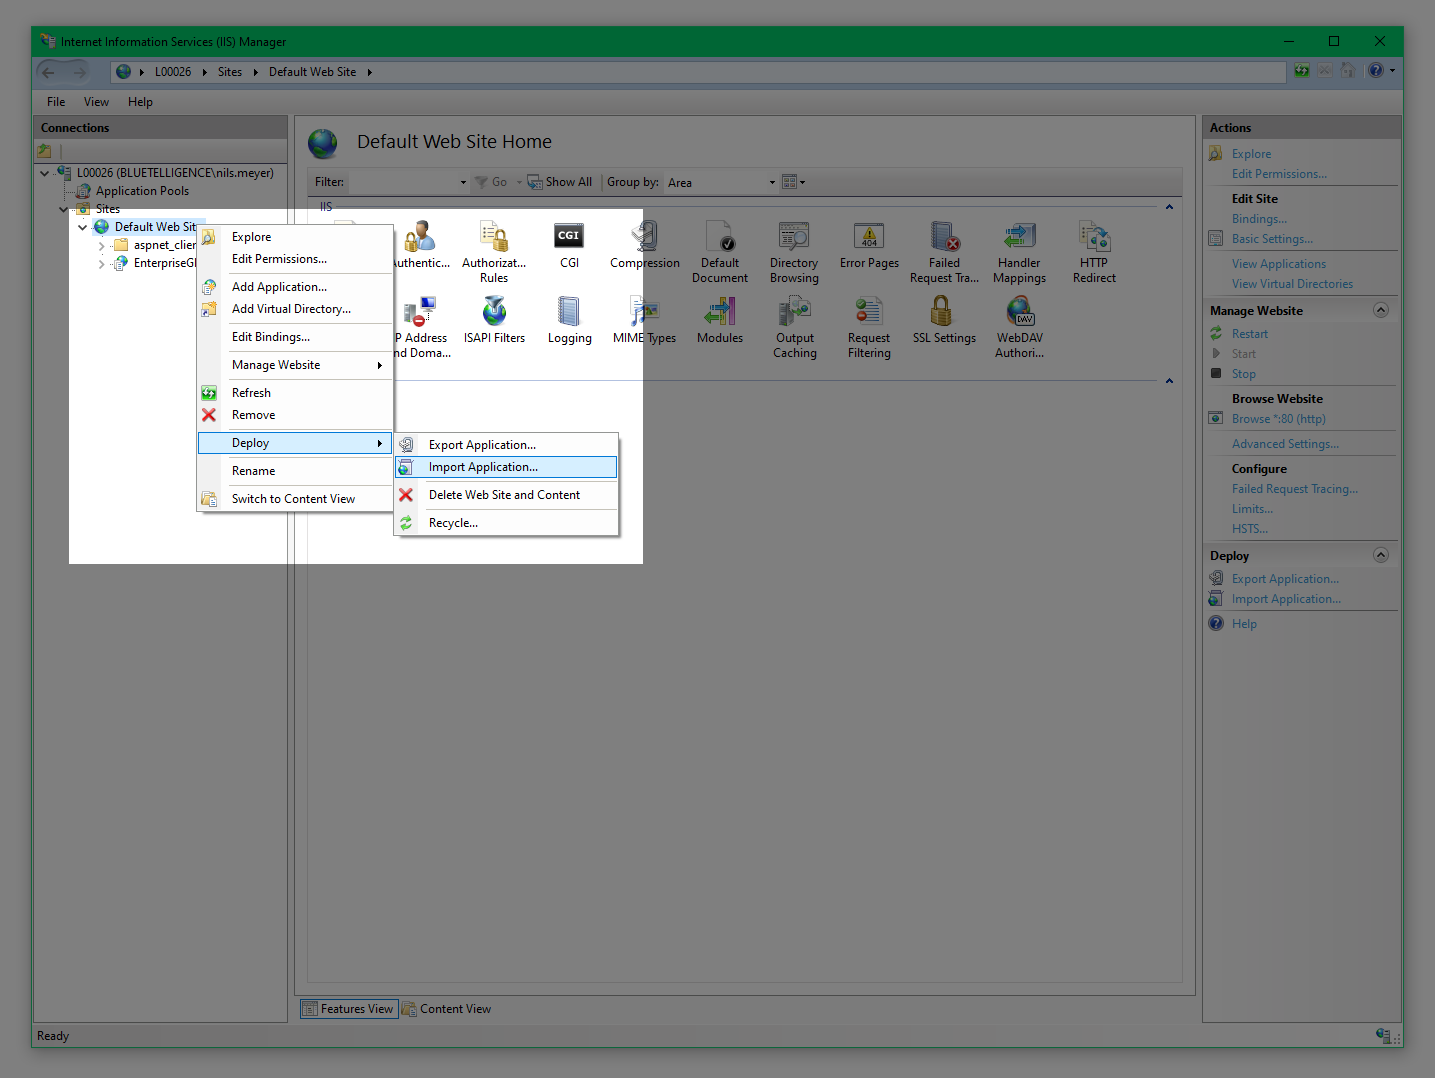Viewport: 1435px width, 1078px height.
Task: Open the Directory Browsing feature
Action: click(794, 252)
